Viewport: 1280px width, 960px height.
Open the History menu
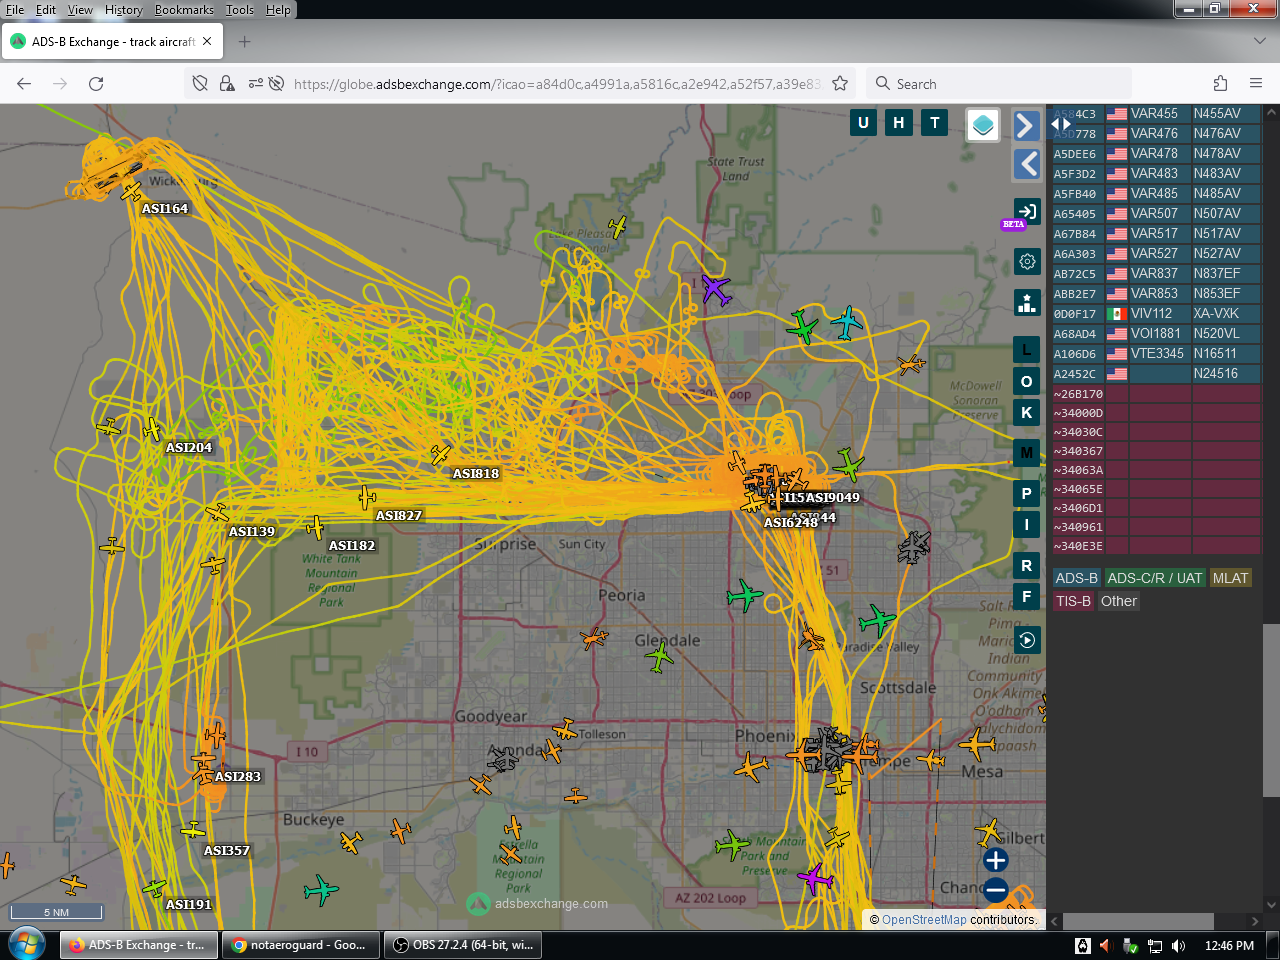pyautogui.click(x=124, y=10)
